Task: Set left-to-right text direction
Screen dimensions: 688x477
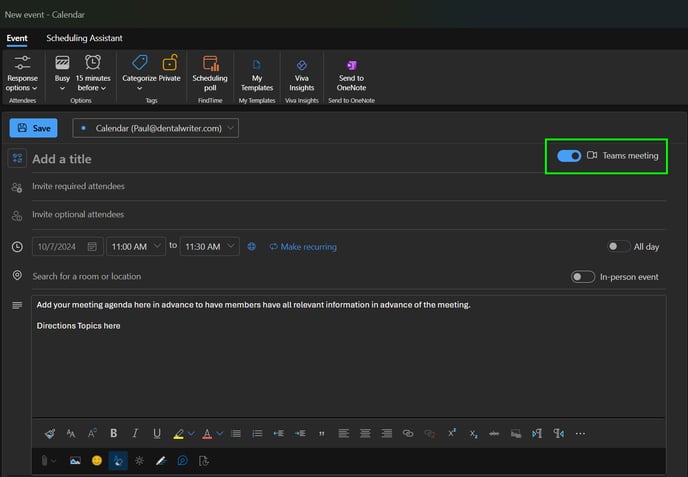Action: pos(537,434)
